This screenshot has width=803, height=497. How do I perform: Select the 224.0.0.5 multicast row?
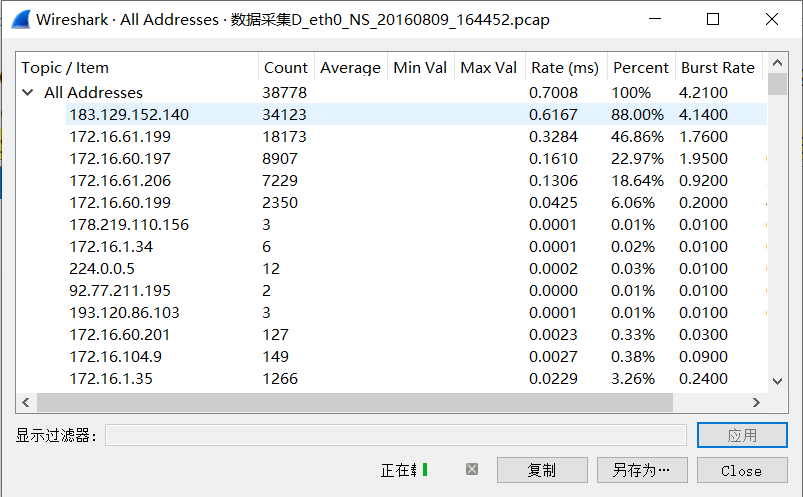[97, 269]
